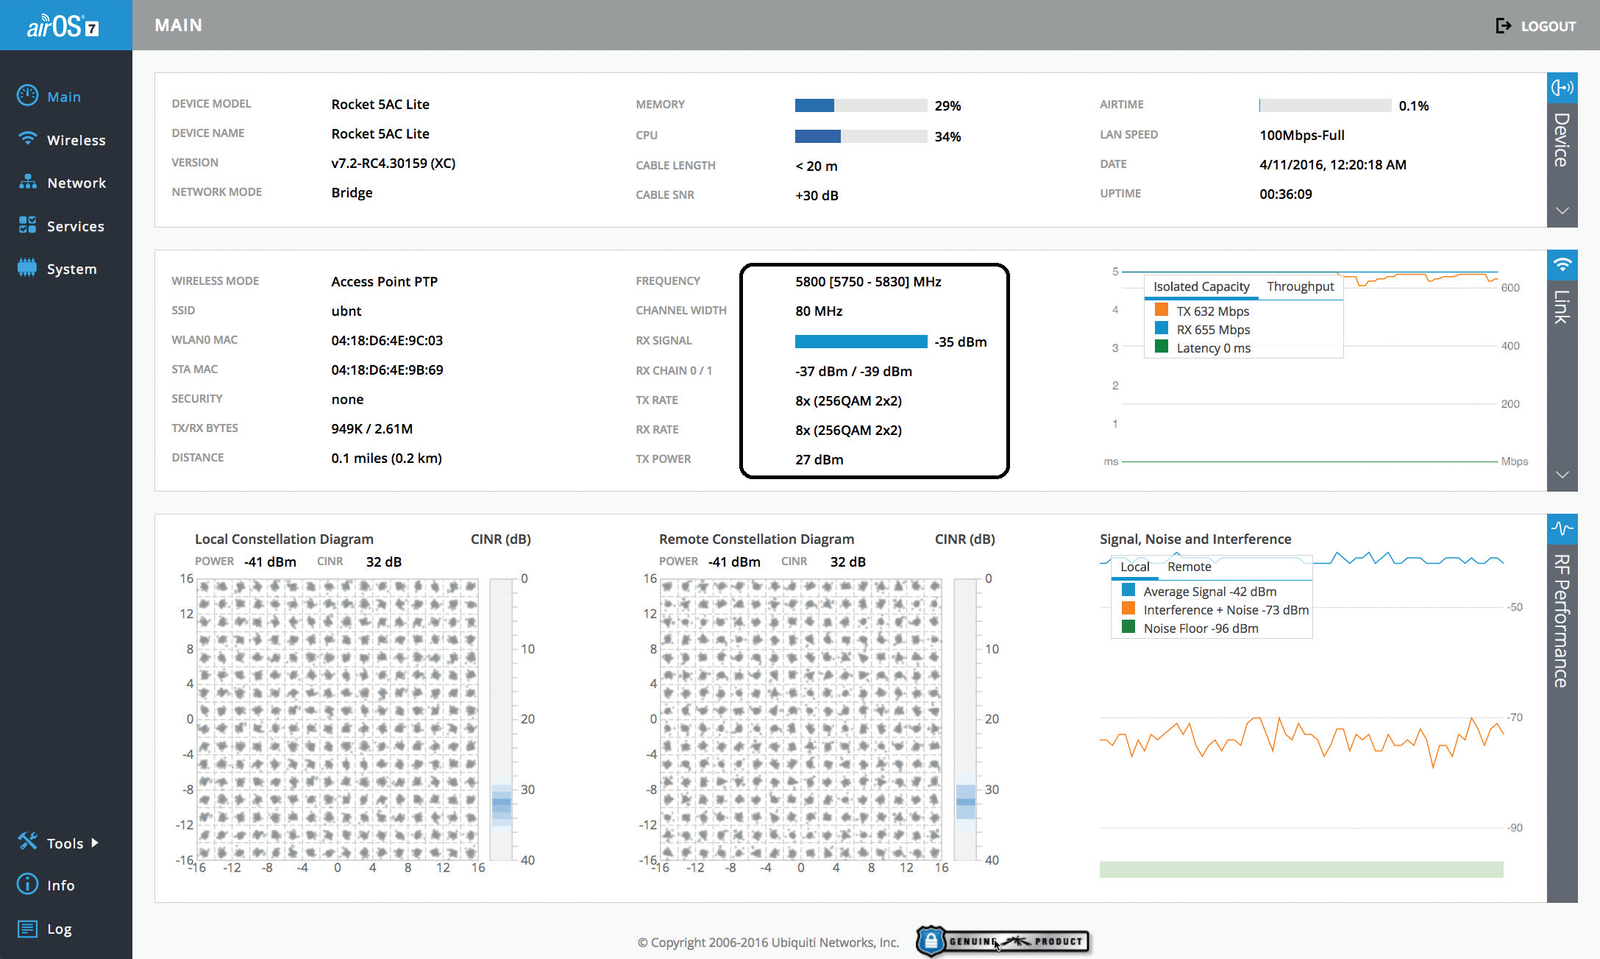Click the SSID value ubnt
This screenshot has width=1600, height=959.
pyautogui.click(x=346, y=311)
